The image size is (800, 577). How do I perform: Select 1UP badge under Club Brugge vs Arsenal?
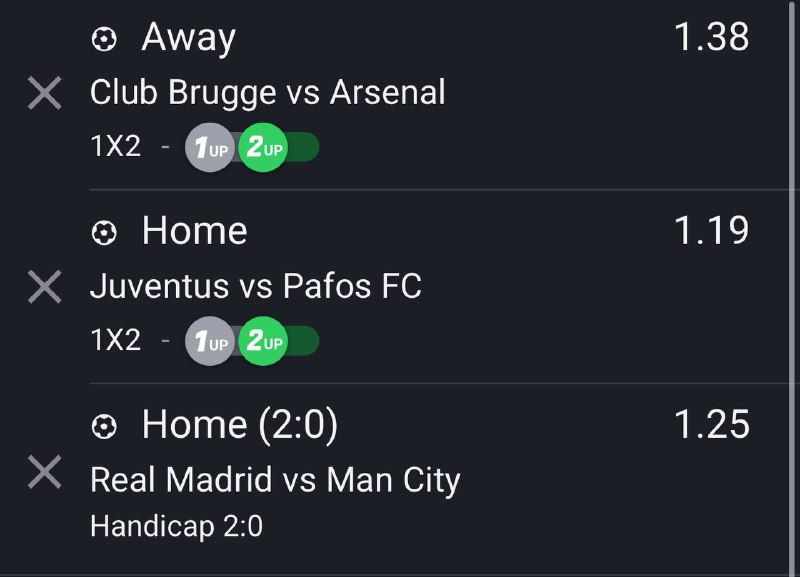(x=209, y=149)
